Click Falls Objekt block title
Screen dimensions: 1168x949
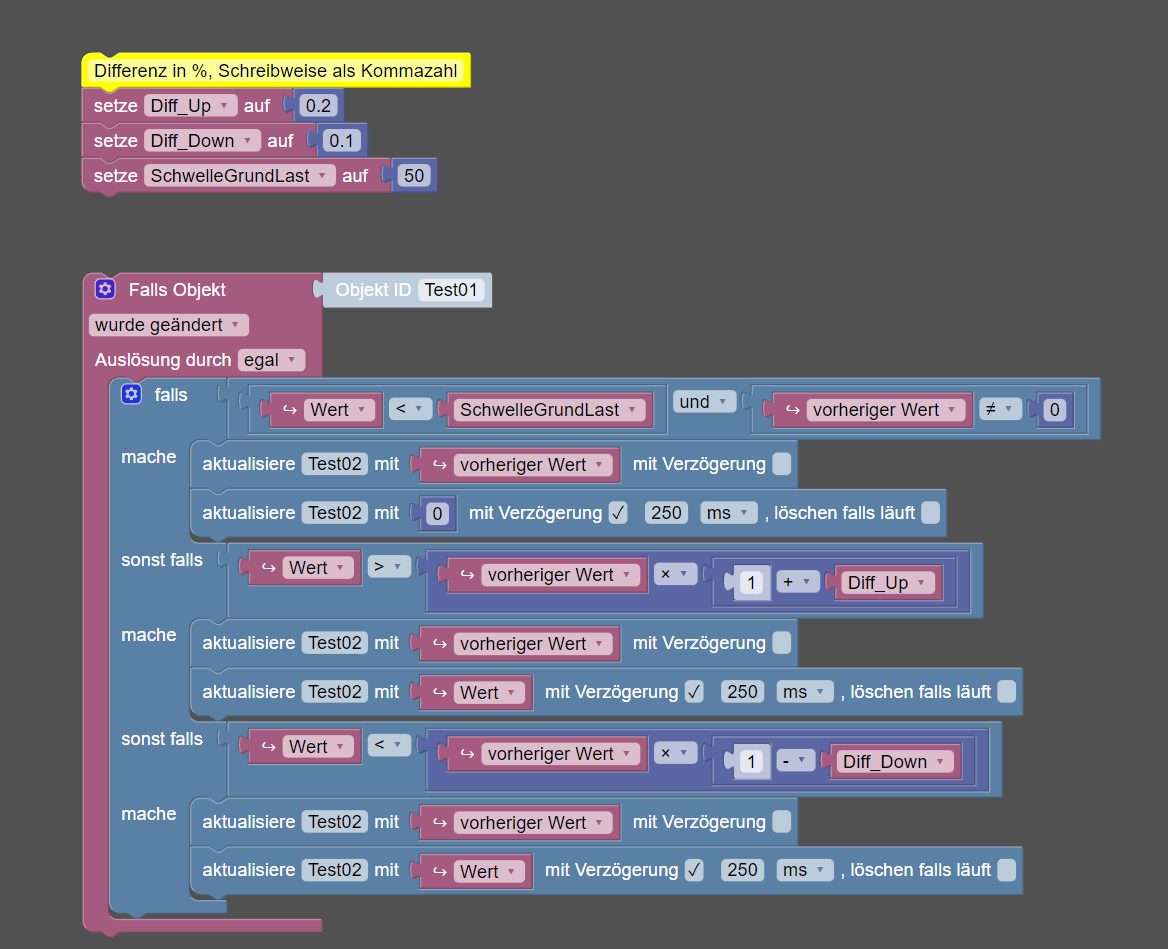(x=177, y=290)
